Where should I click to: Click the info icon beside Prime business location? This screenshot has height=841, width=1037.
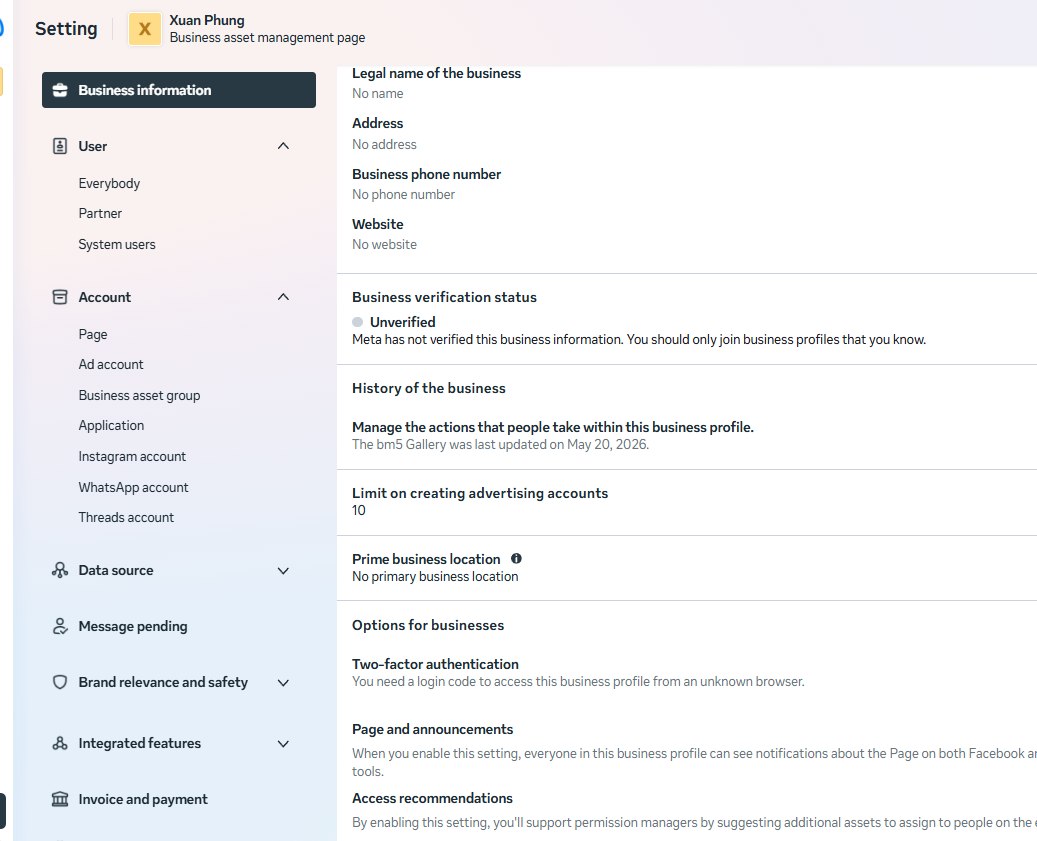(x=517, y=559)
